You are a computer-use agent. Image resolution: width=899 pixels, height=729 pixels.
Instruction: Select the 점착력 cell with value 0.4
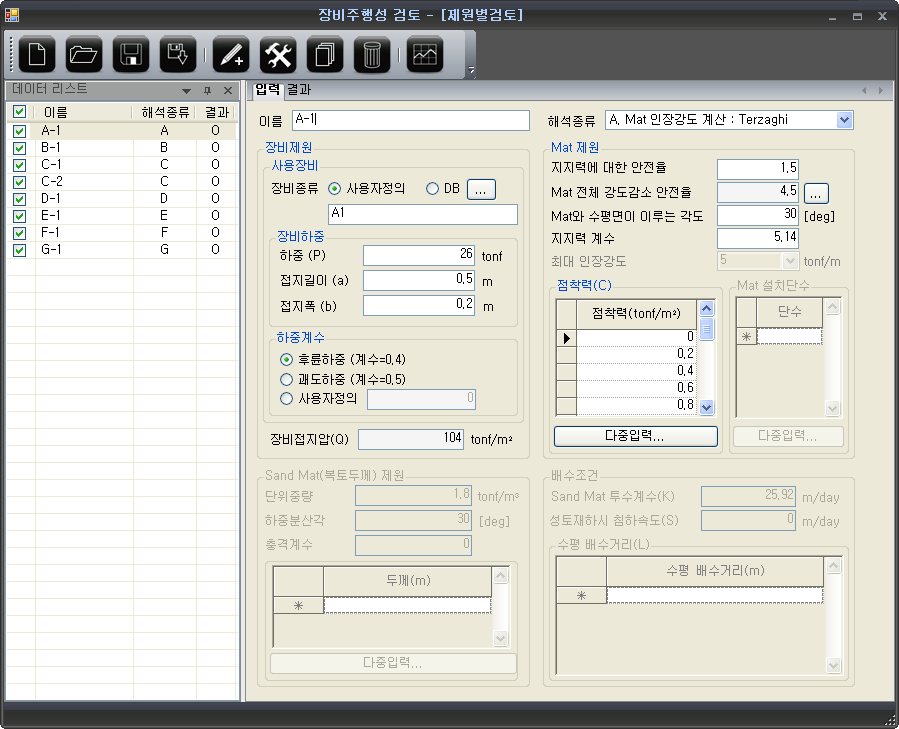[x=636, y=371]
